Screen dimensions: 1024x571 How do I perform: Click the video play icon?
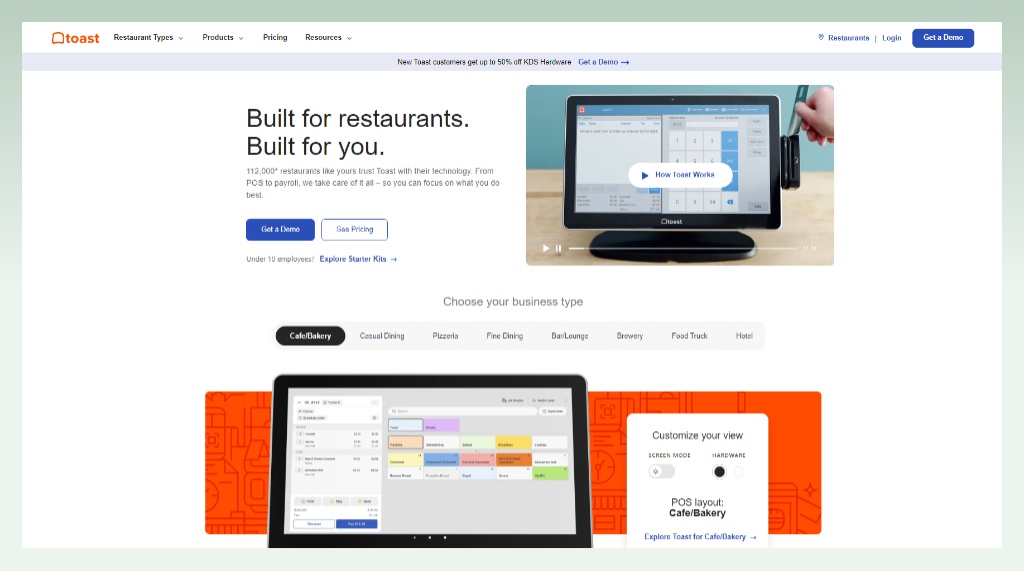pyautogui.click(x=546, y=248)
